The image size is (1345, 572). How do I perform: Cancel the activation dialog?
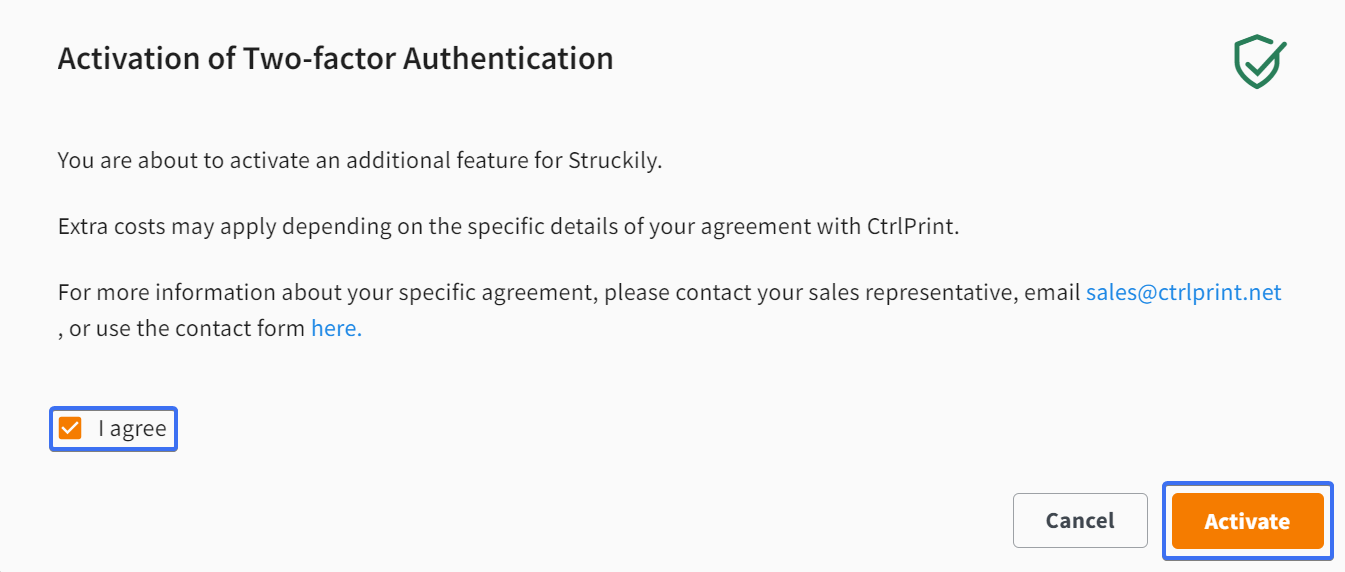[x=1080, y=520]
